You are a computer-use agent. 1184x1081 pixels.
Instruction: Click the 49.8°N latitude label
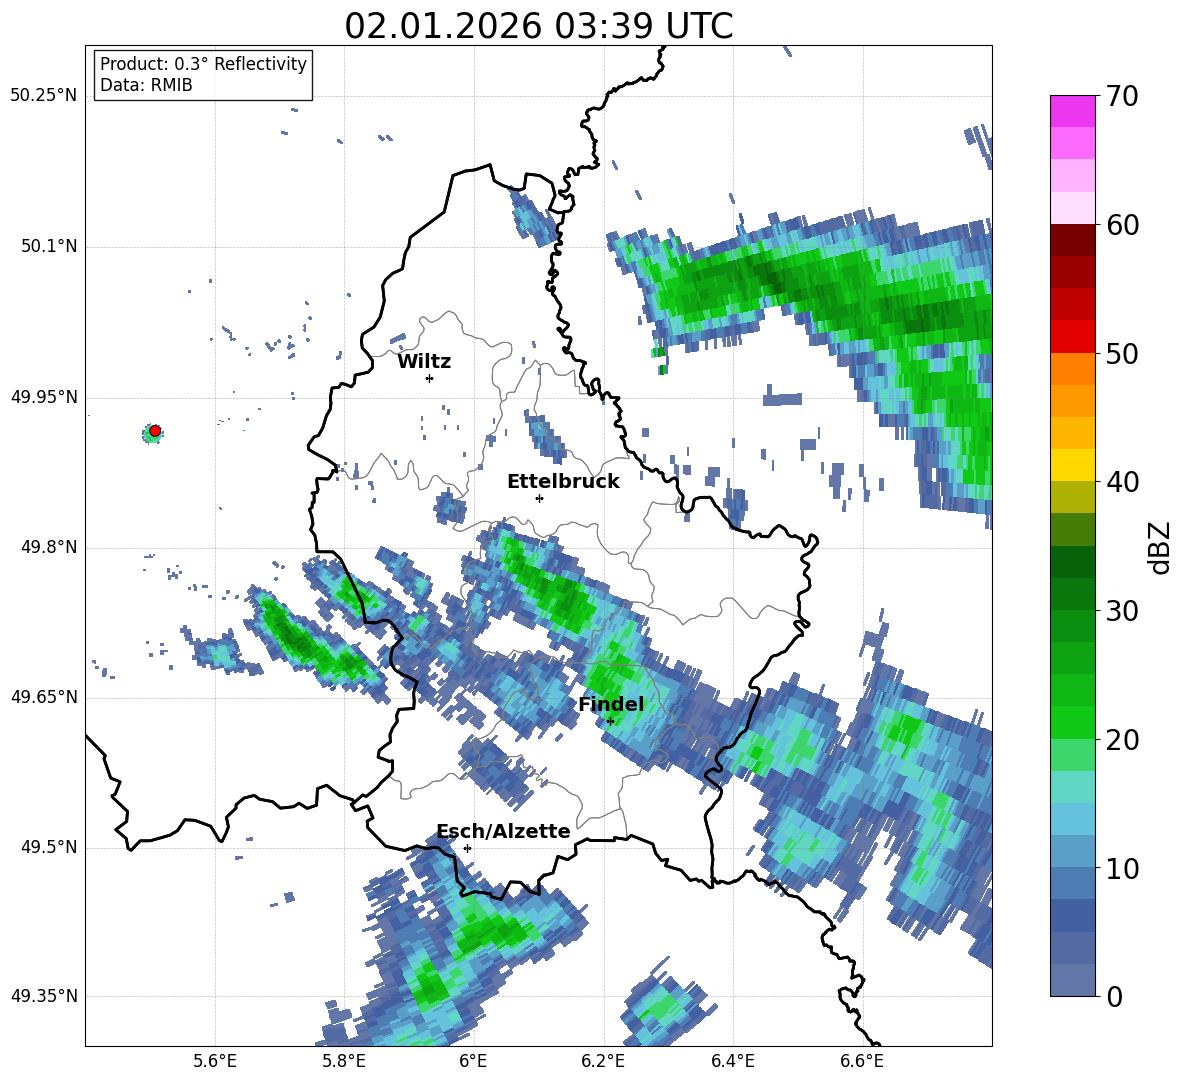click(x=49, y=547)
